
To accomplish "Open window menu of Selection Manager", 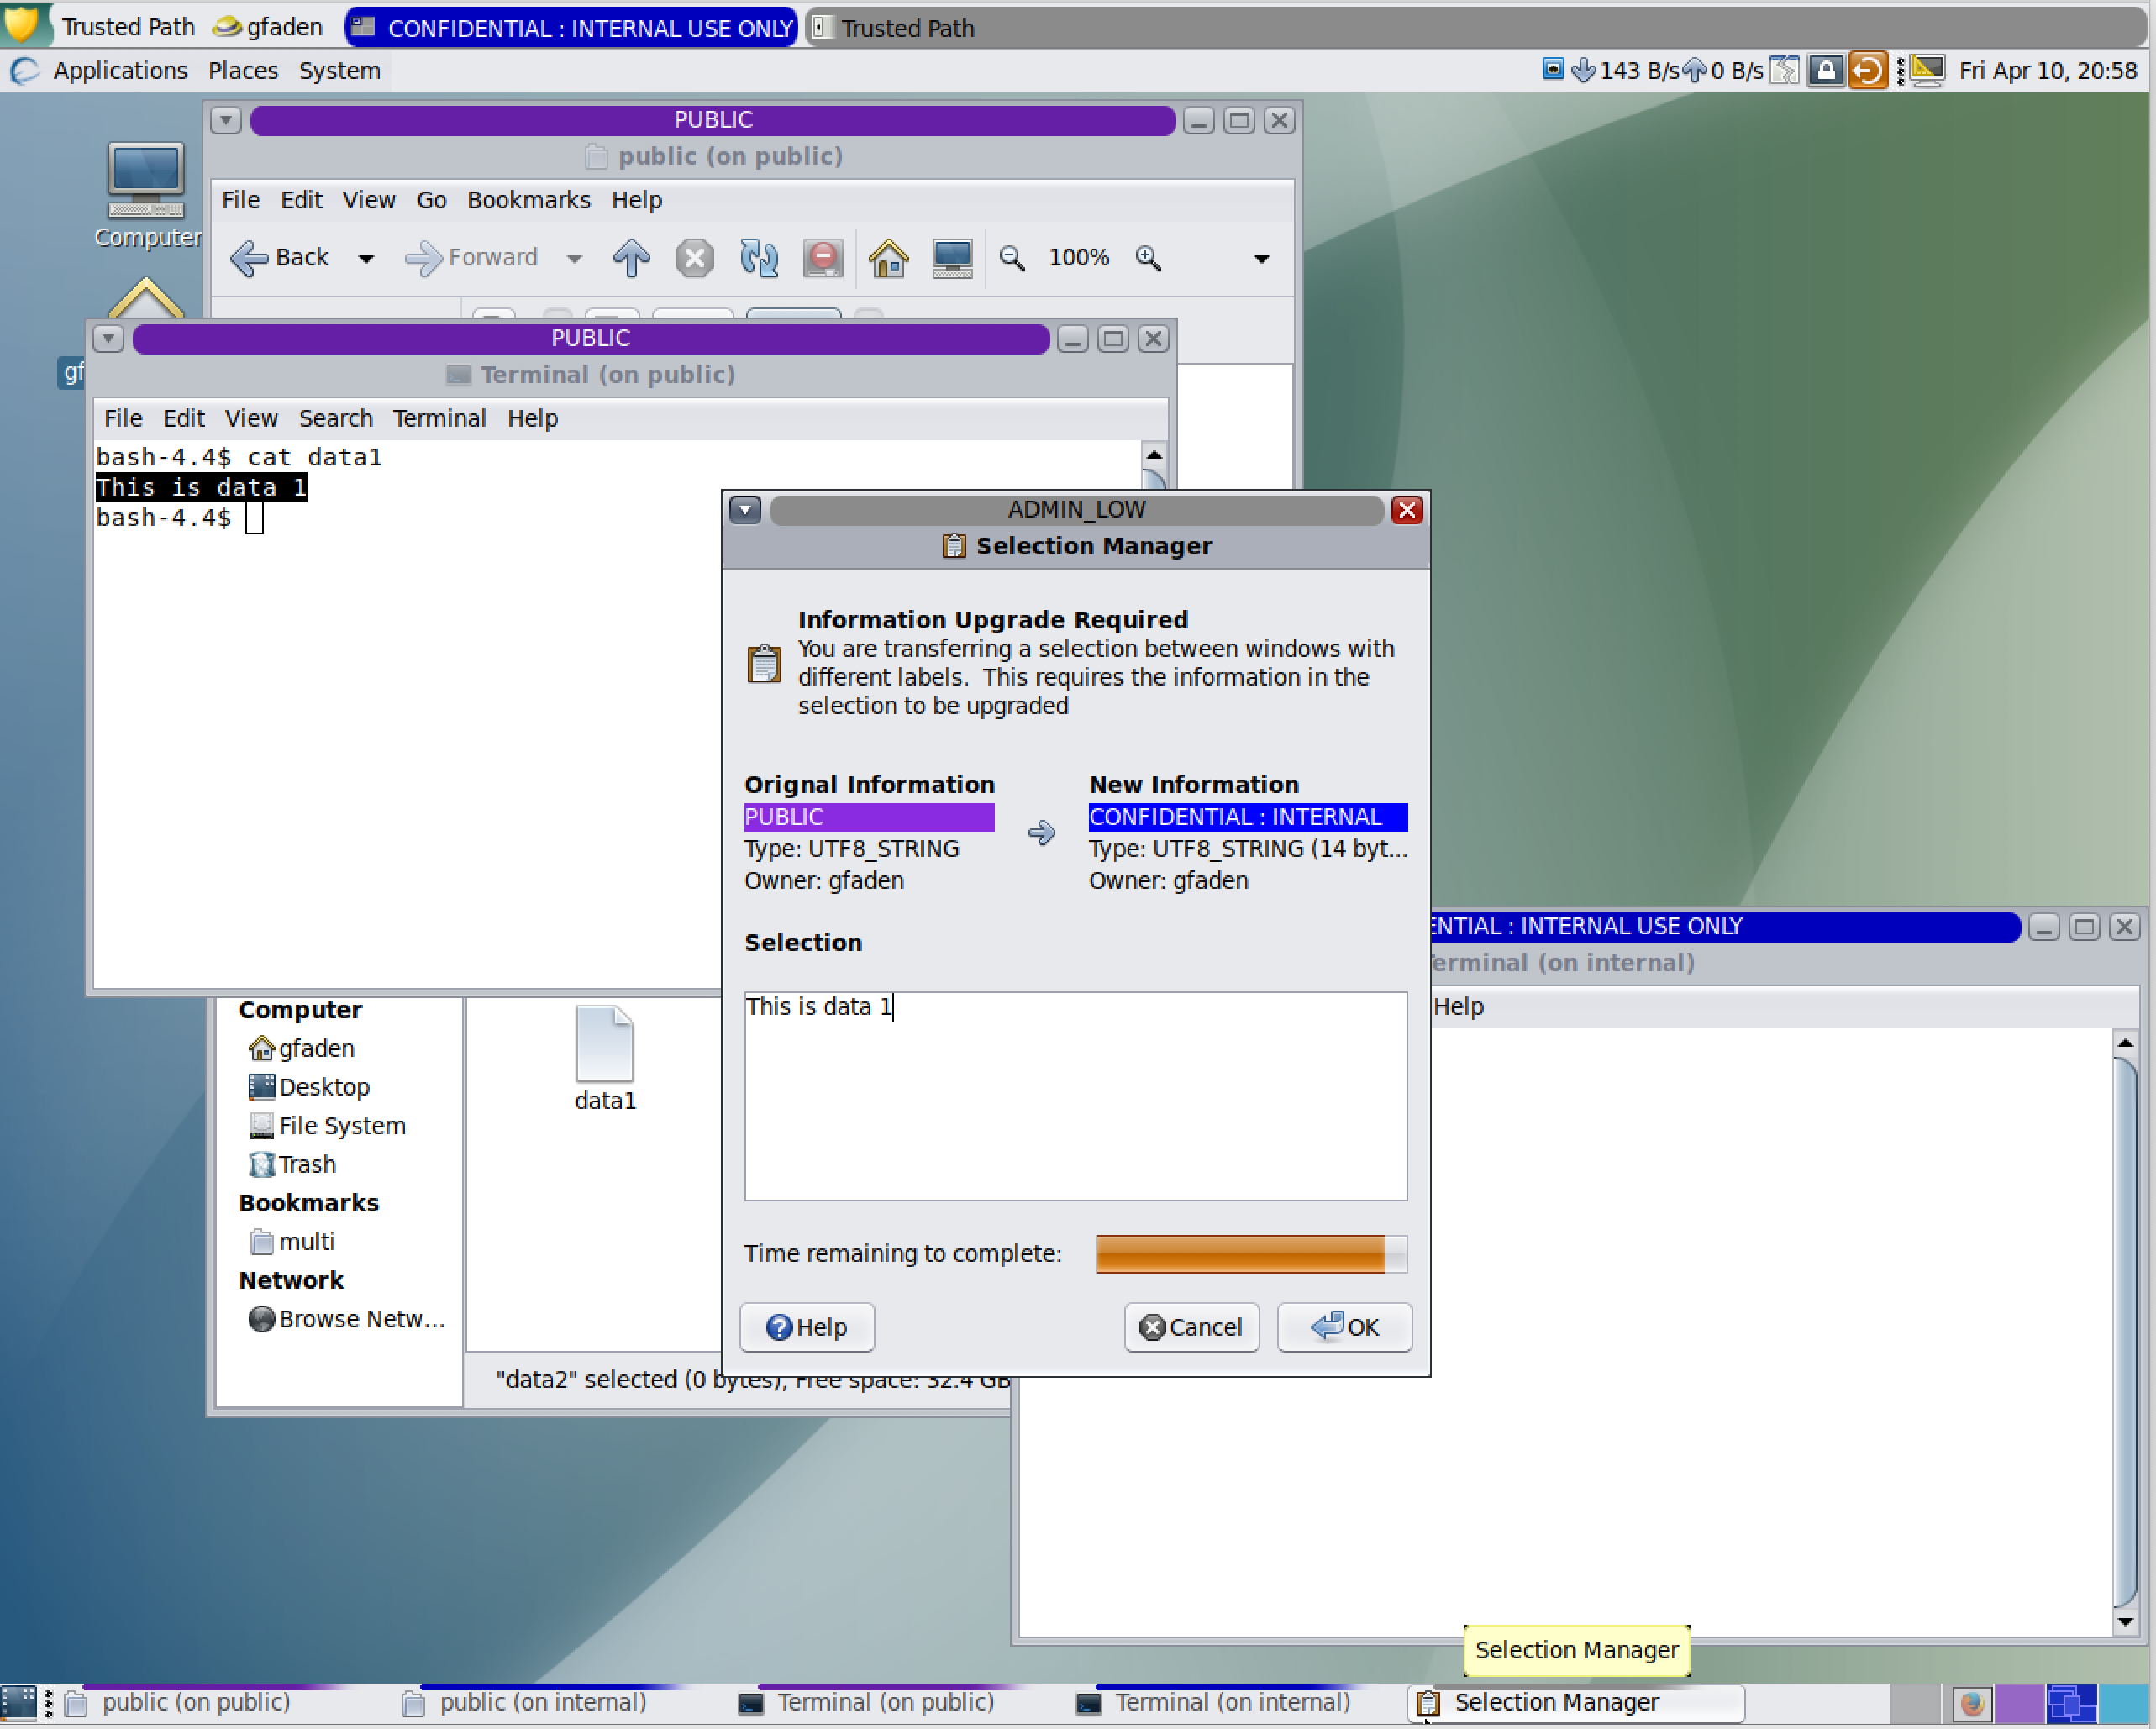I will click(745, 510).
